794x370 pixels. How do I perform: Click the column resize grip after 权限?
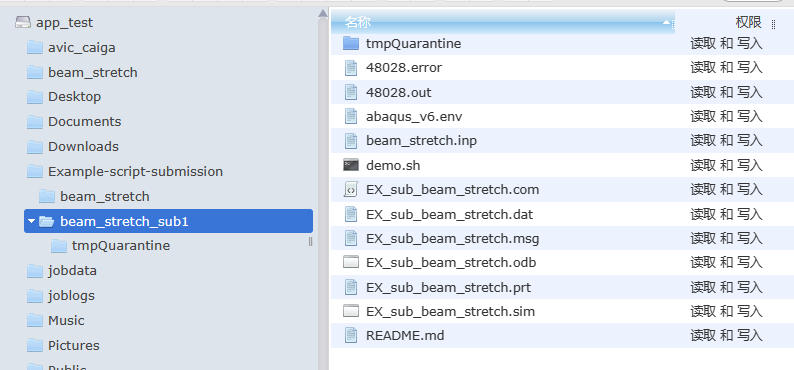(x=773, y=24)
